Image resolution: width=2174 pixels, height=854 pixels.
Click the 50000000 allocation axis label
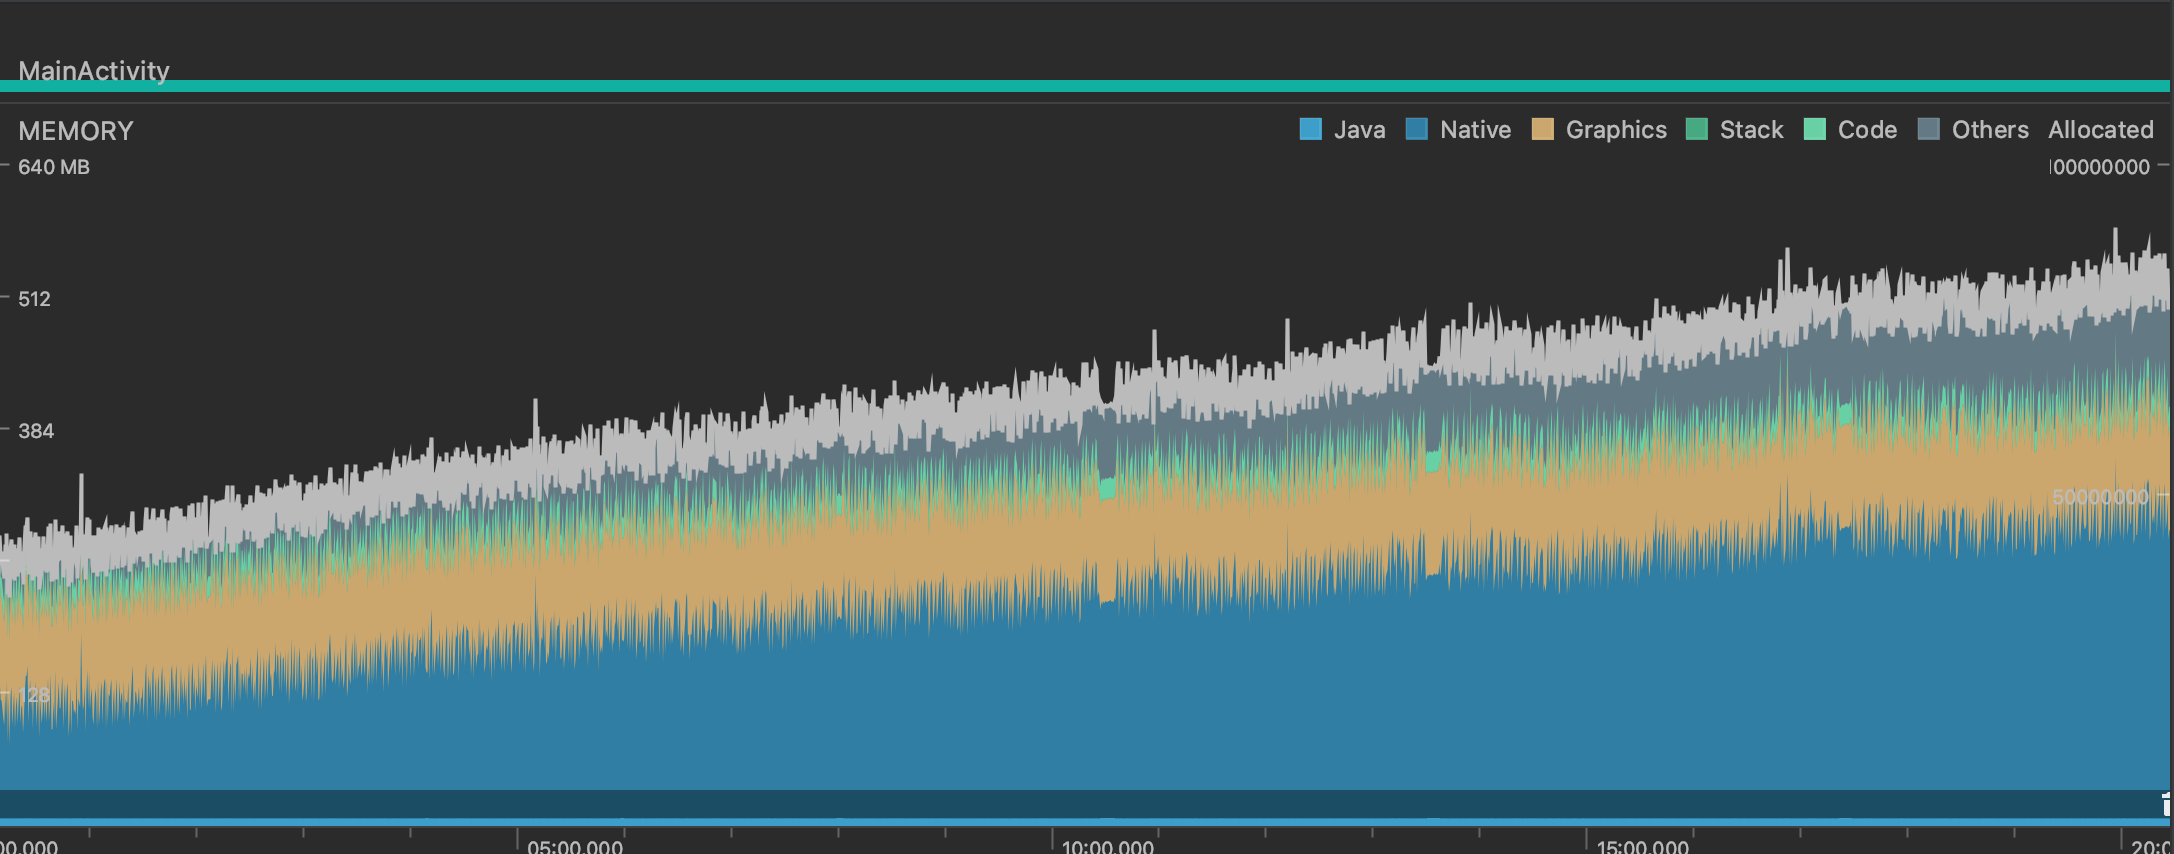point(2100,497)
